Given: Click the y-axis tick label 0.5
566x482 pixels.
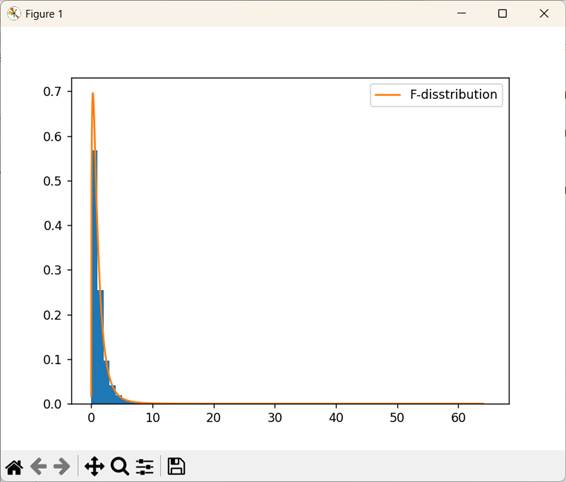Looking at the screenshot, I should point(52,181).
